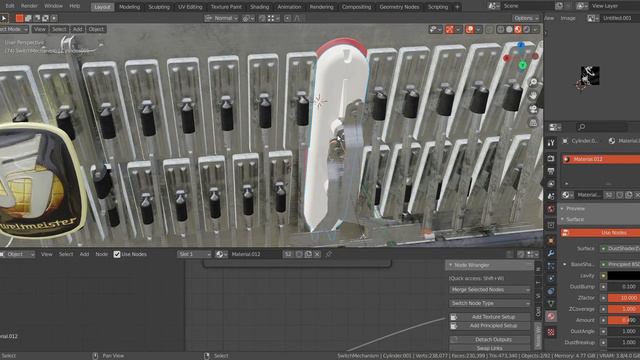The height and width of the screenshot is (360, 640).
Task: Open the Slot 1 material slot dropdown
Action: click(x=194, y=254)
